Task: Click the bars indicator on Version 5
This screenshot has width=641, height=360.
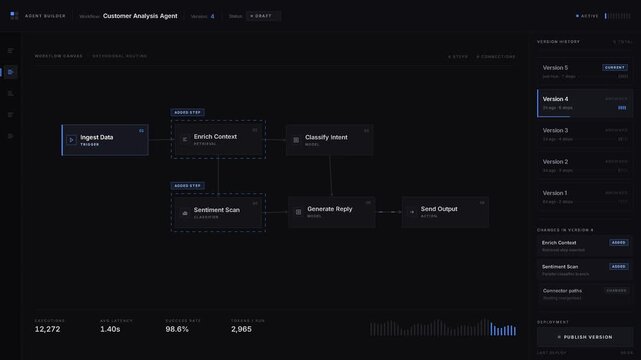Action: pyautogui.click(x=623, y=76)
